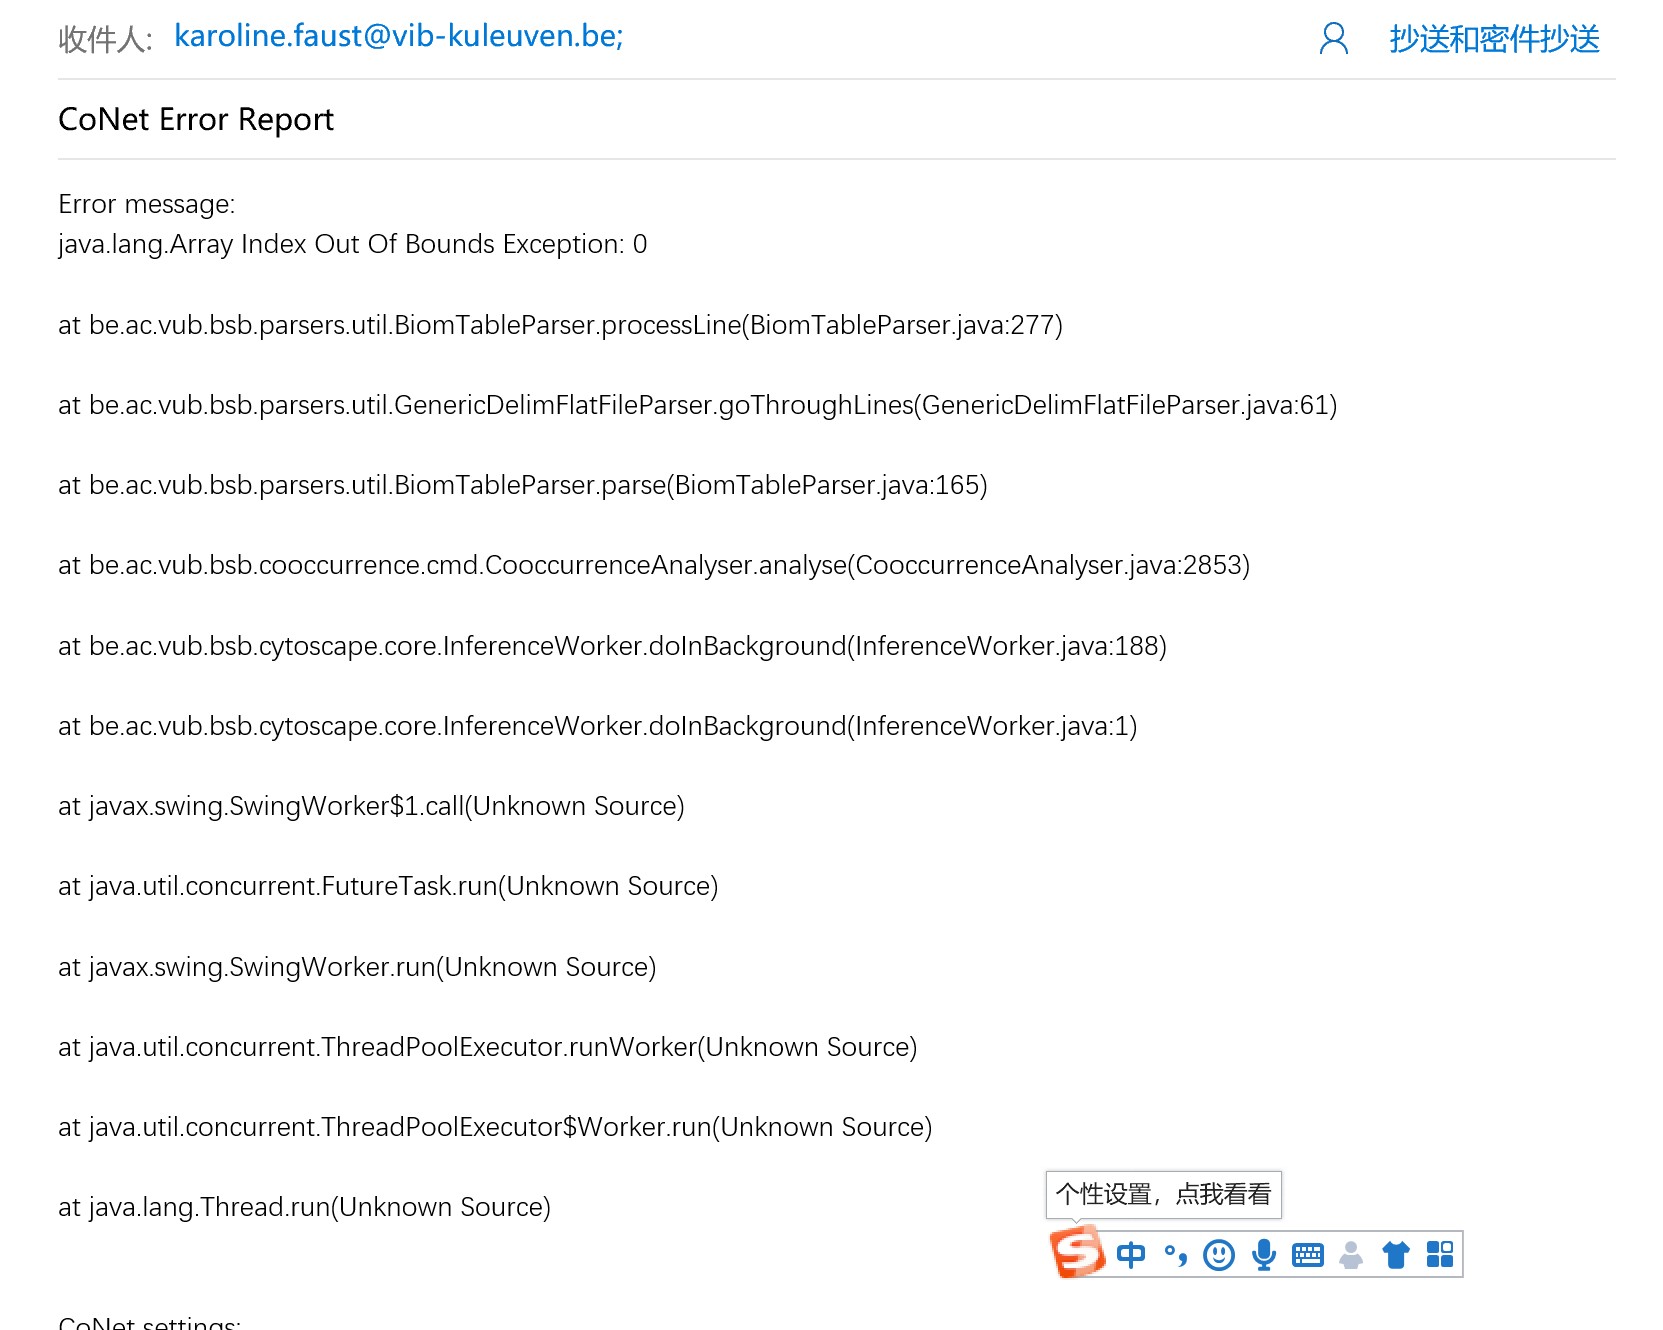Click the Array Index Out Of Bounds line
The height and width of the screenshot is (1330, 1663).
click(352, 244)
